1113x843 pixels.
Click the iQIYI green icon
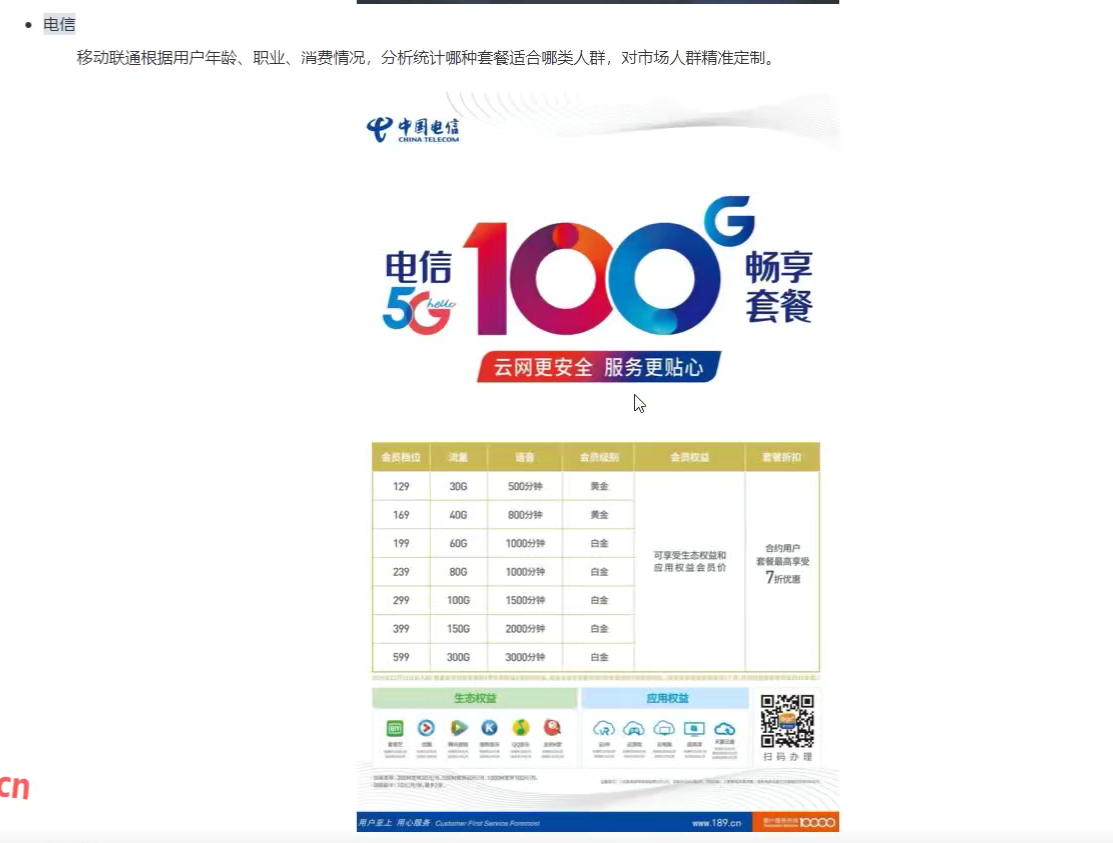[395, 728]
